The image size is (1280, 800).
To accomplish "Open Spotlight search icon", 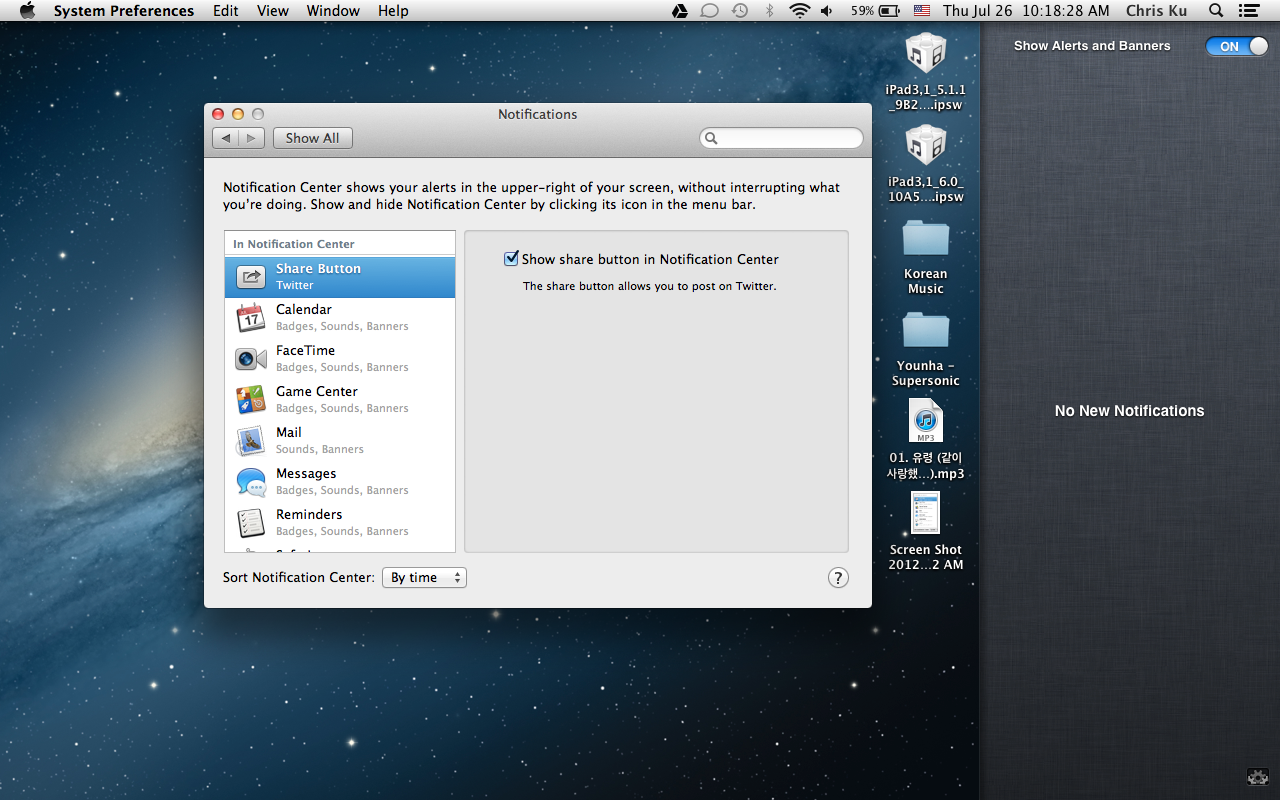I will click(1216, 11).
